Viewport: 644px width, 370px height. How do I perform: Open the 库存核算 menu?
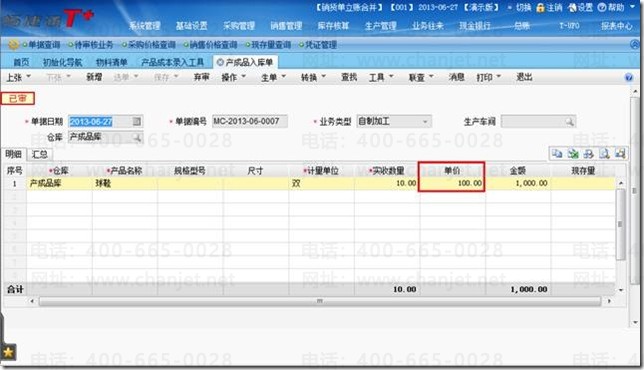point(333,26)
